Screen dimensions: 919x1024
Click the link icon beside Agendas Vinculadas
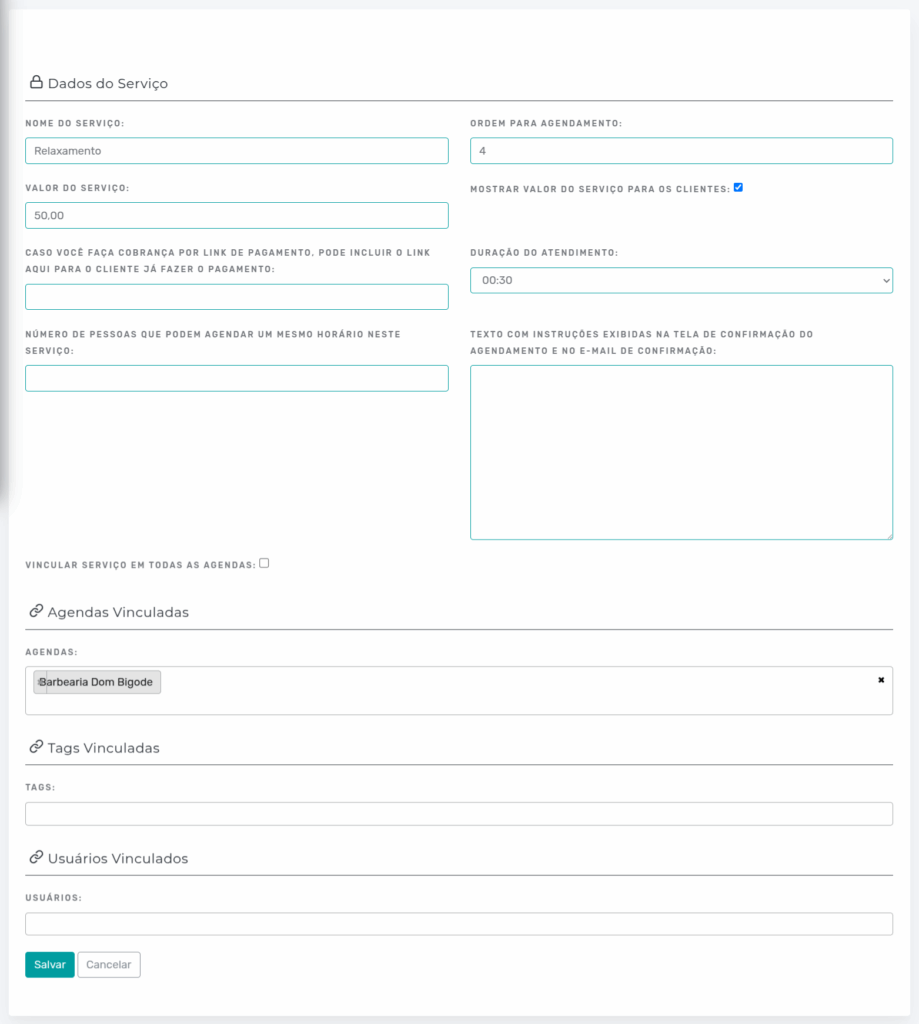[36, 611]
